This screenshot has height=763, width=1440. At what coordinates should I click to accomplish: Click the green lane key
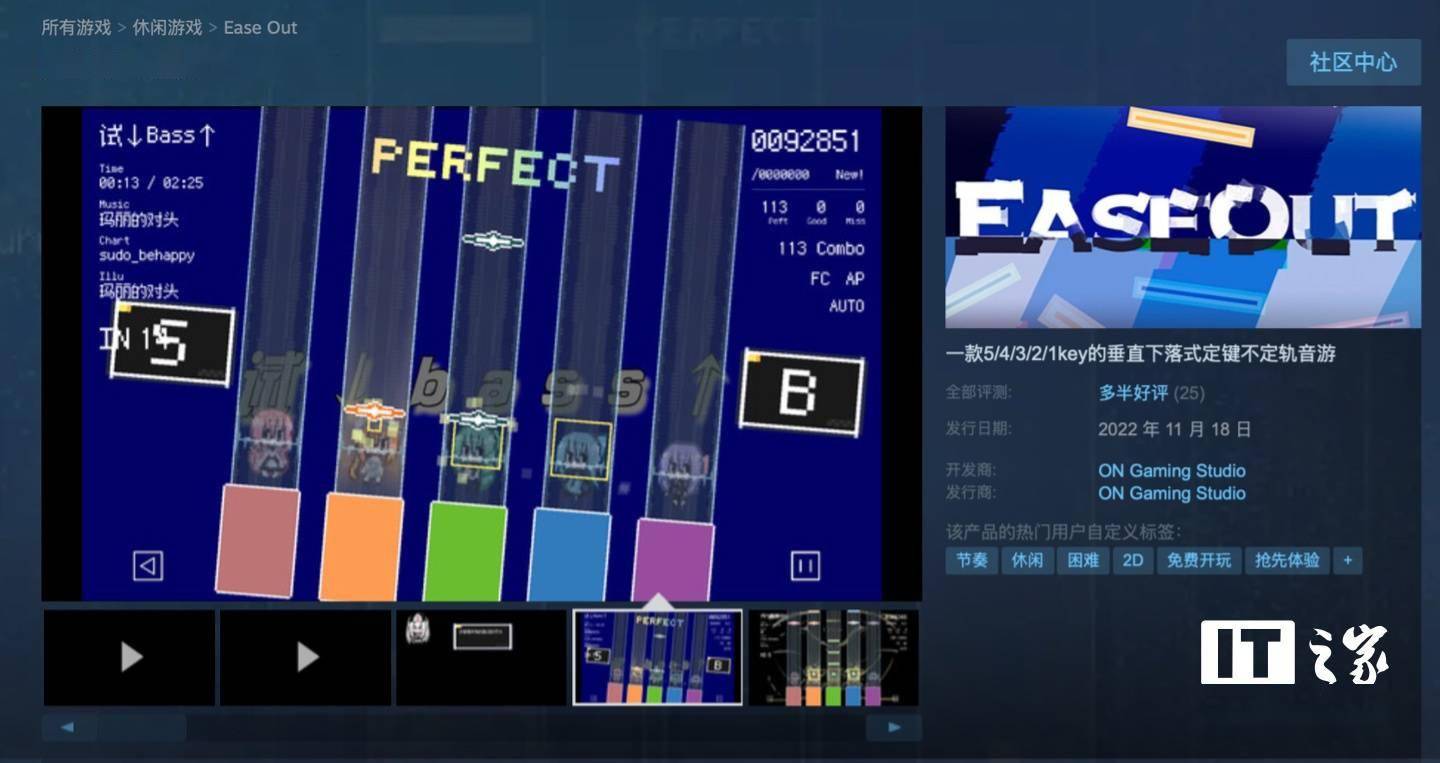tap(465, 551)
